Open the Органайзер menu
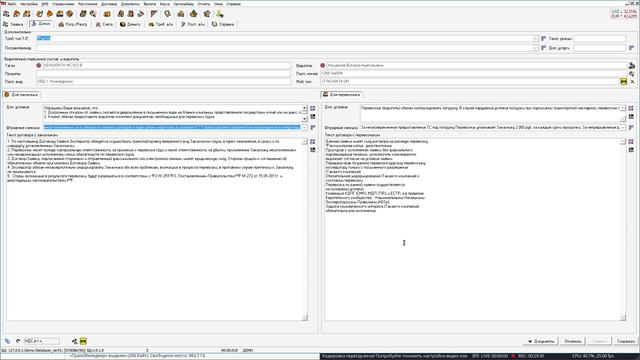The width and height of the screenshot is (640, 360). tap(183, 4)
